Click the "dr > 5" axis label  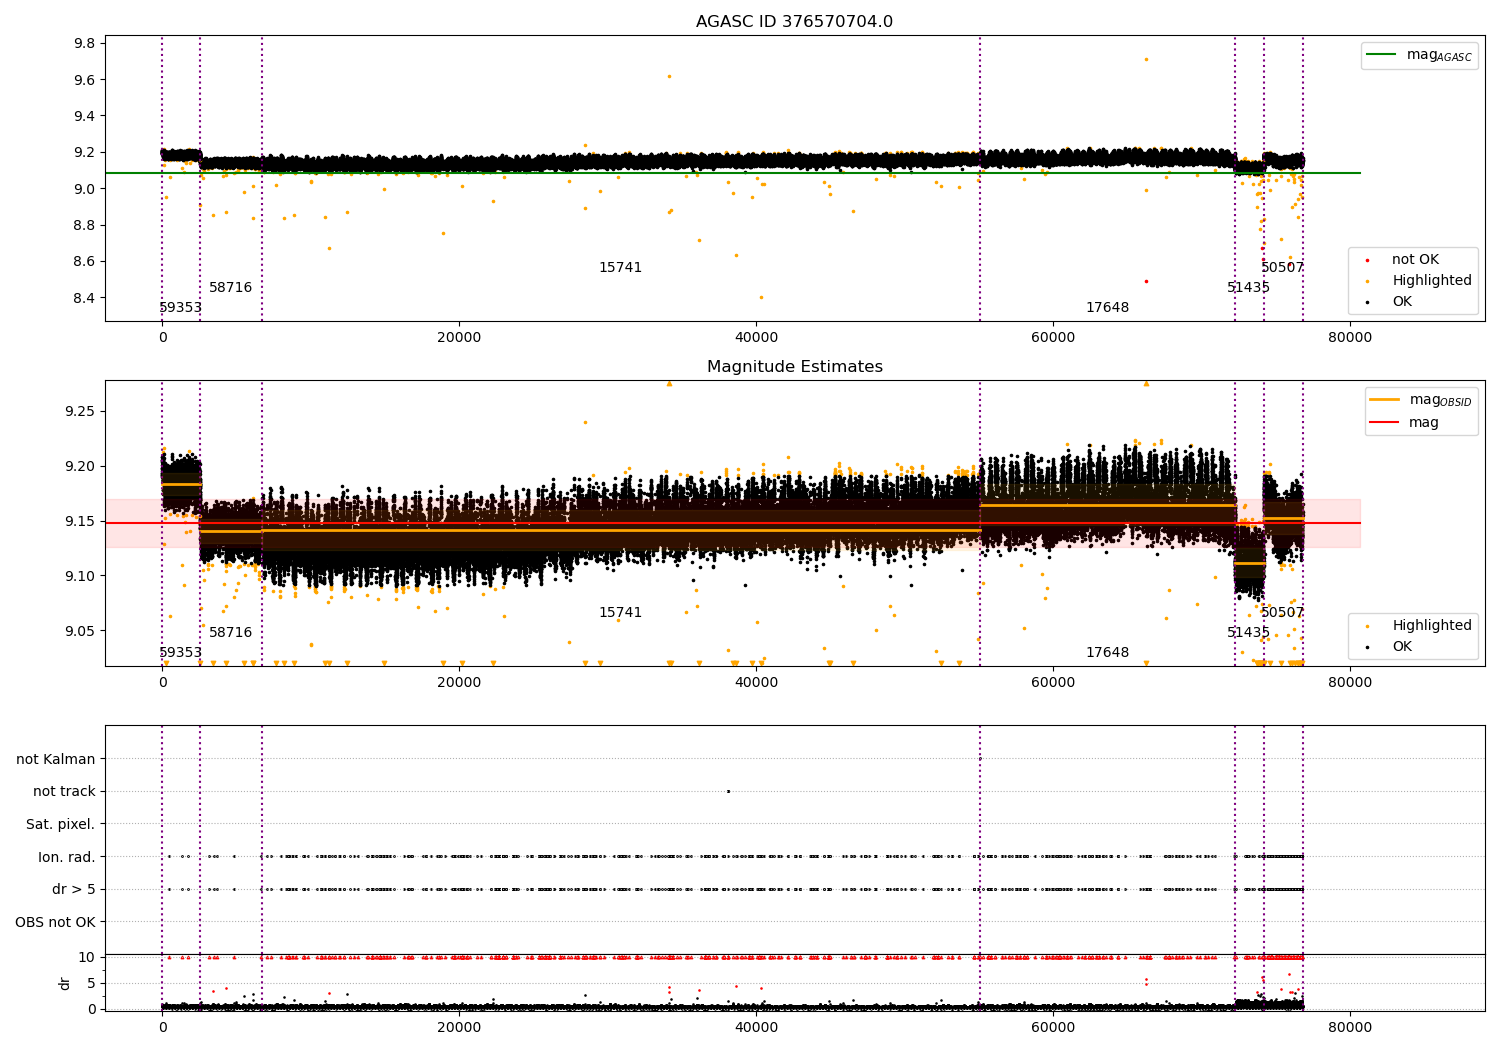tap(74, 889)
